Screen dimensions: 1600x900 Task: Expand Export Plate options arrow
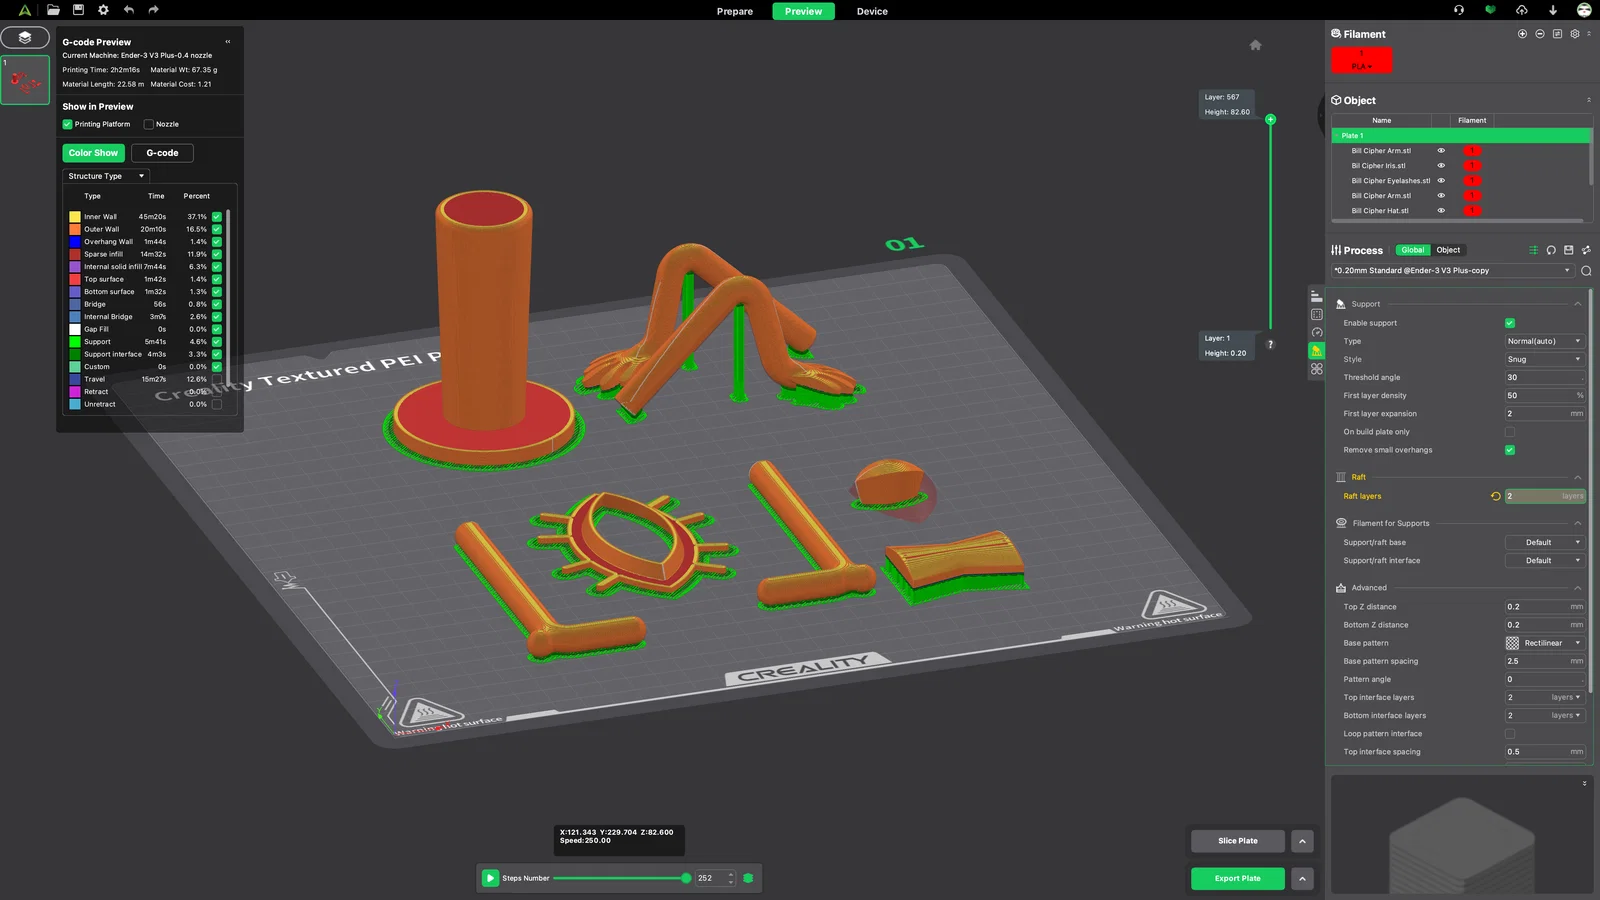tap(1302, 879)
